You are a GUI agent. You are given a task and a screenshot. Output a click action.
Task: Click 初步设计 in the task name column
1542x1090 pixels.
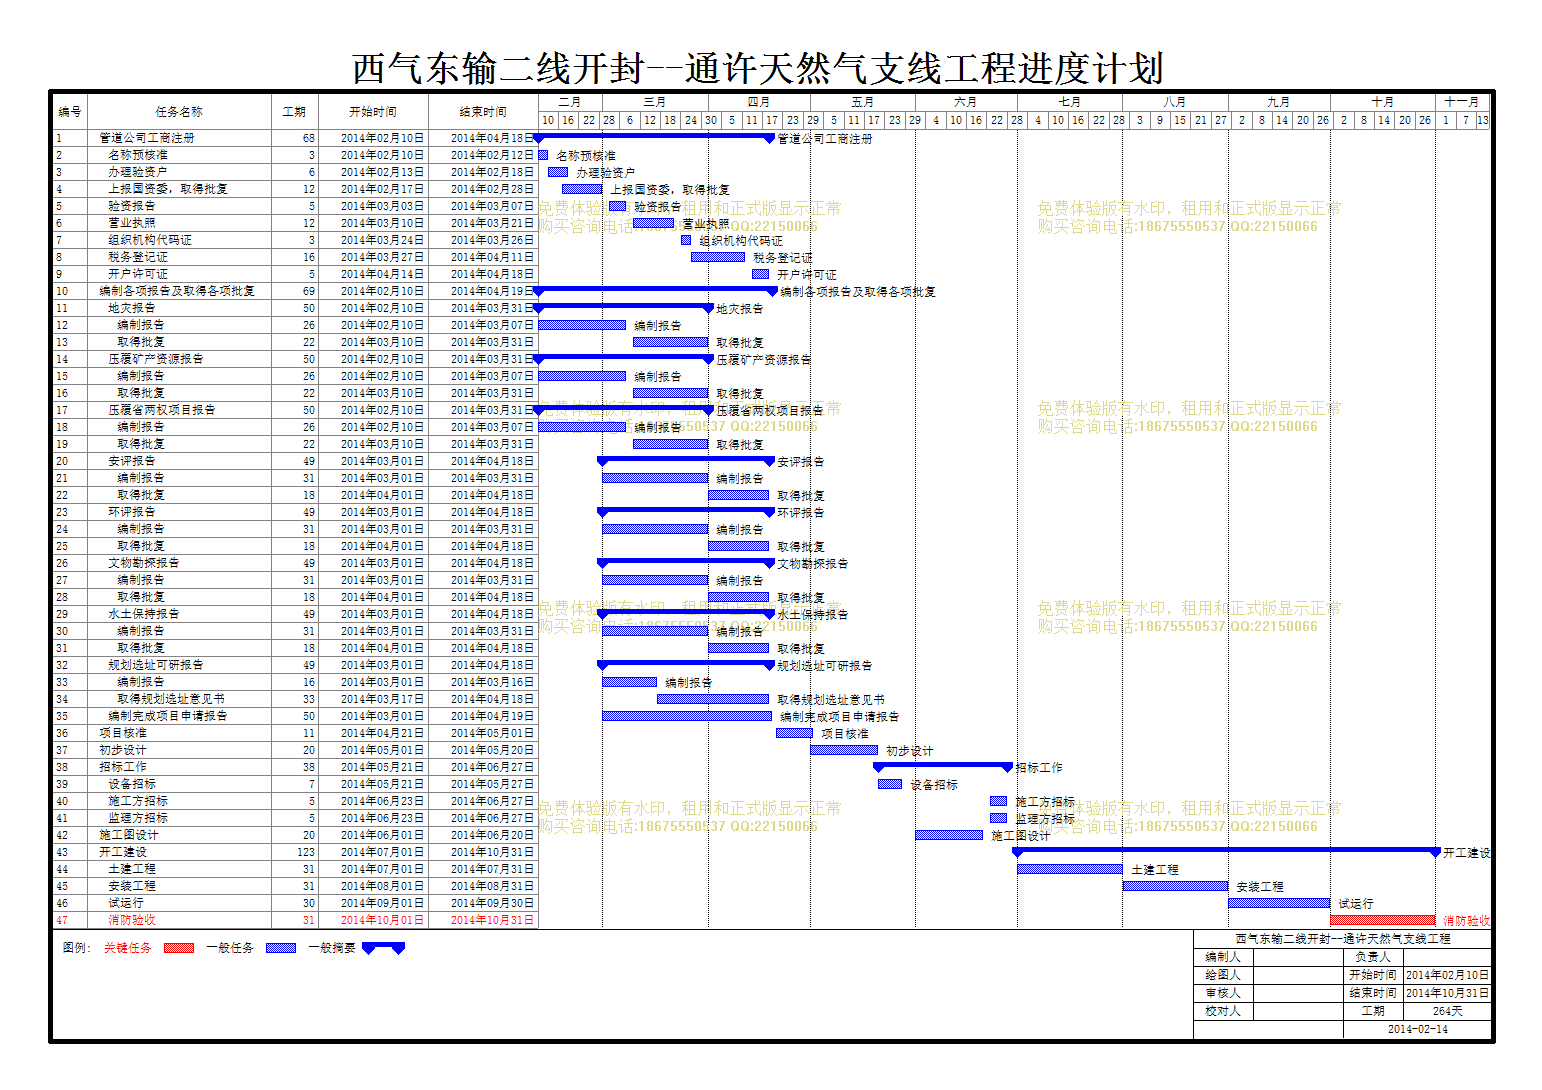click(123, 750)
